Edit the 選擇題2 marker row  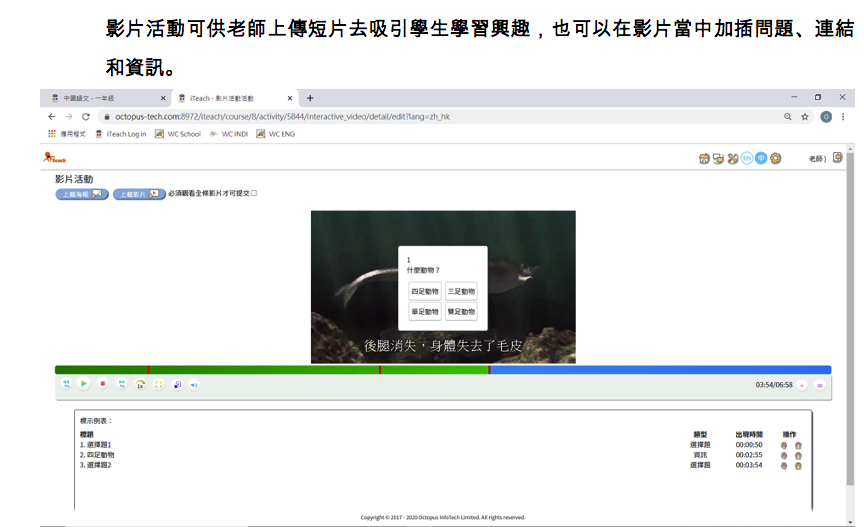tap(784, 466)
